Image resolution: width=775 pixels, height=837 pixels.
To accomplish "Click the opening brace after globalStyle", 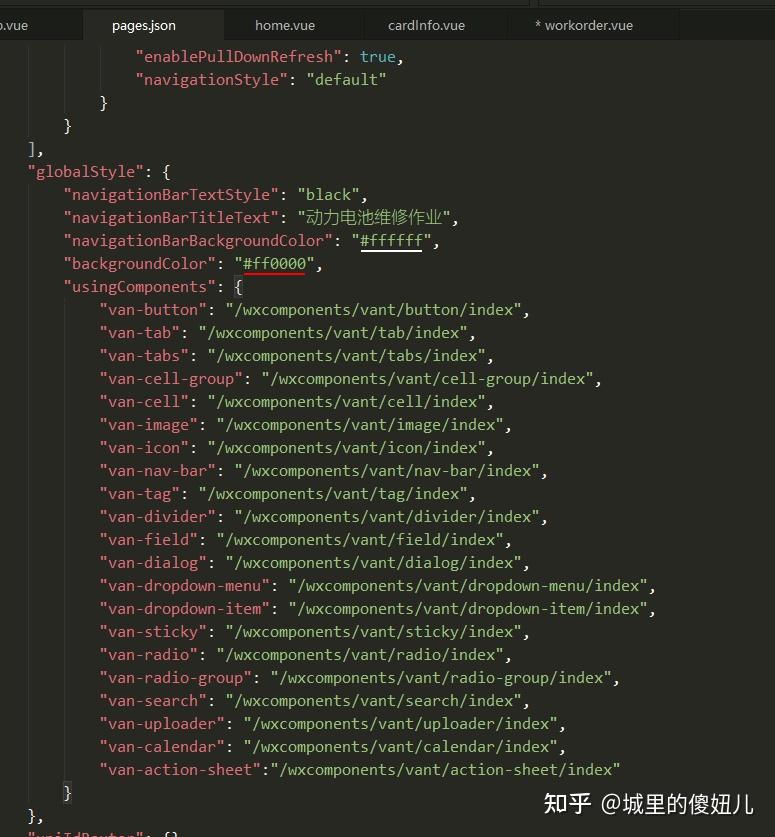I will 166,172.
